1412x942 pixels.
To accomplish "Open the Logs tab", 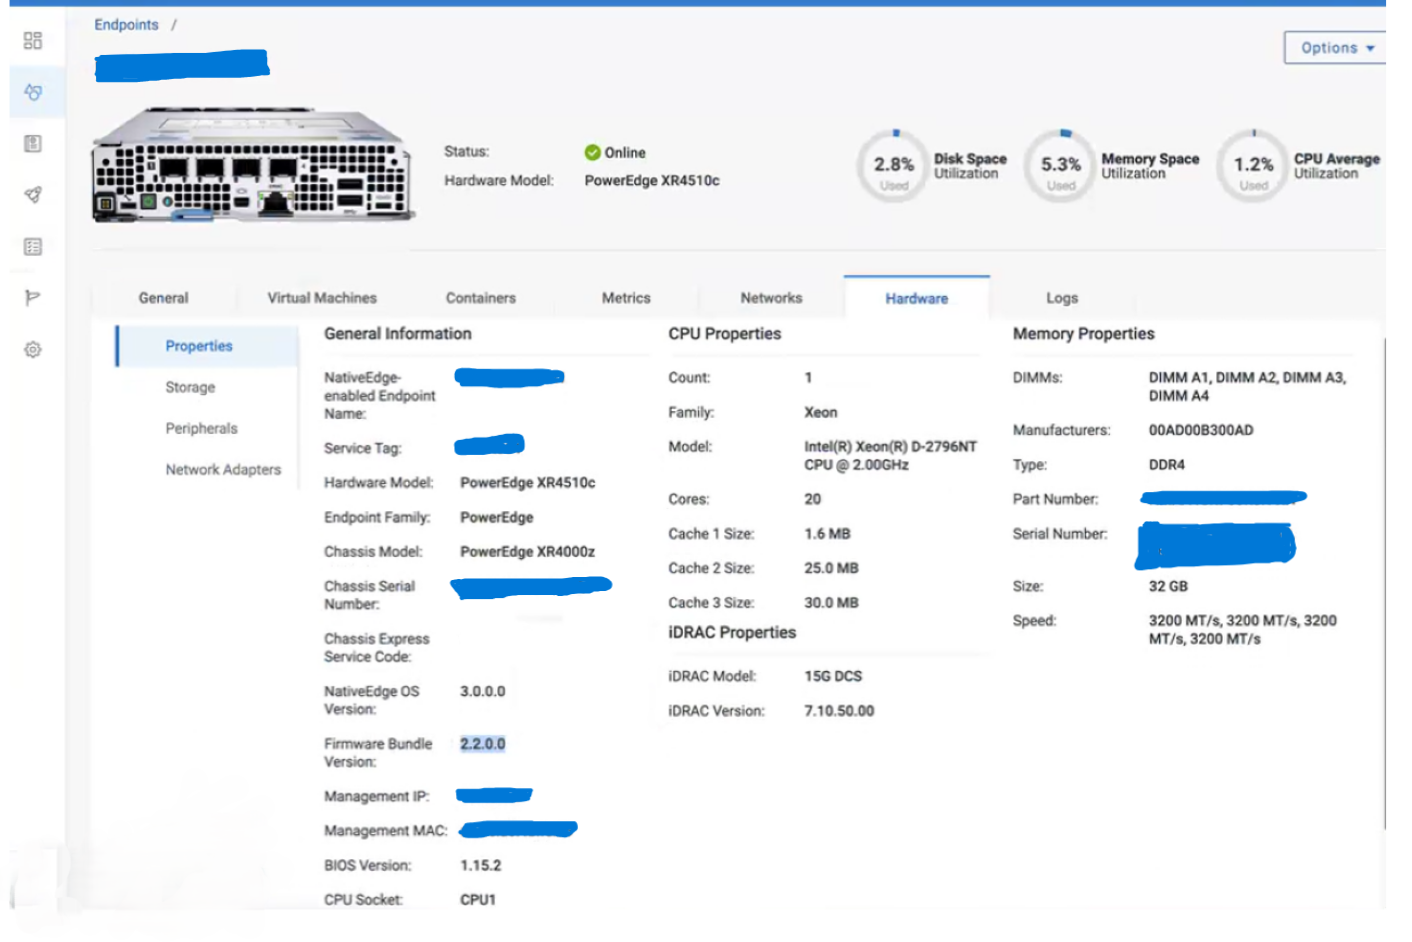I will click(x=1062, y=298).
